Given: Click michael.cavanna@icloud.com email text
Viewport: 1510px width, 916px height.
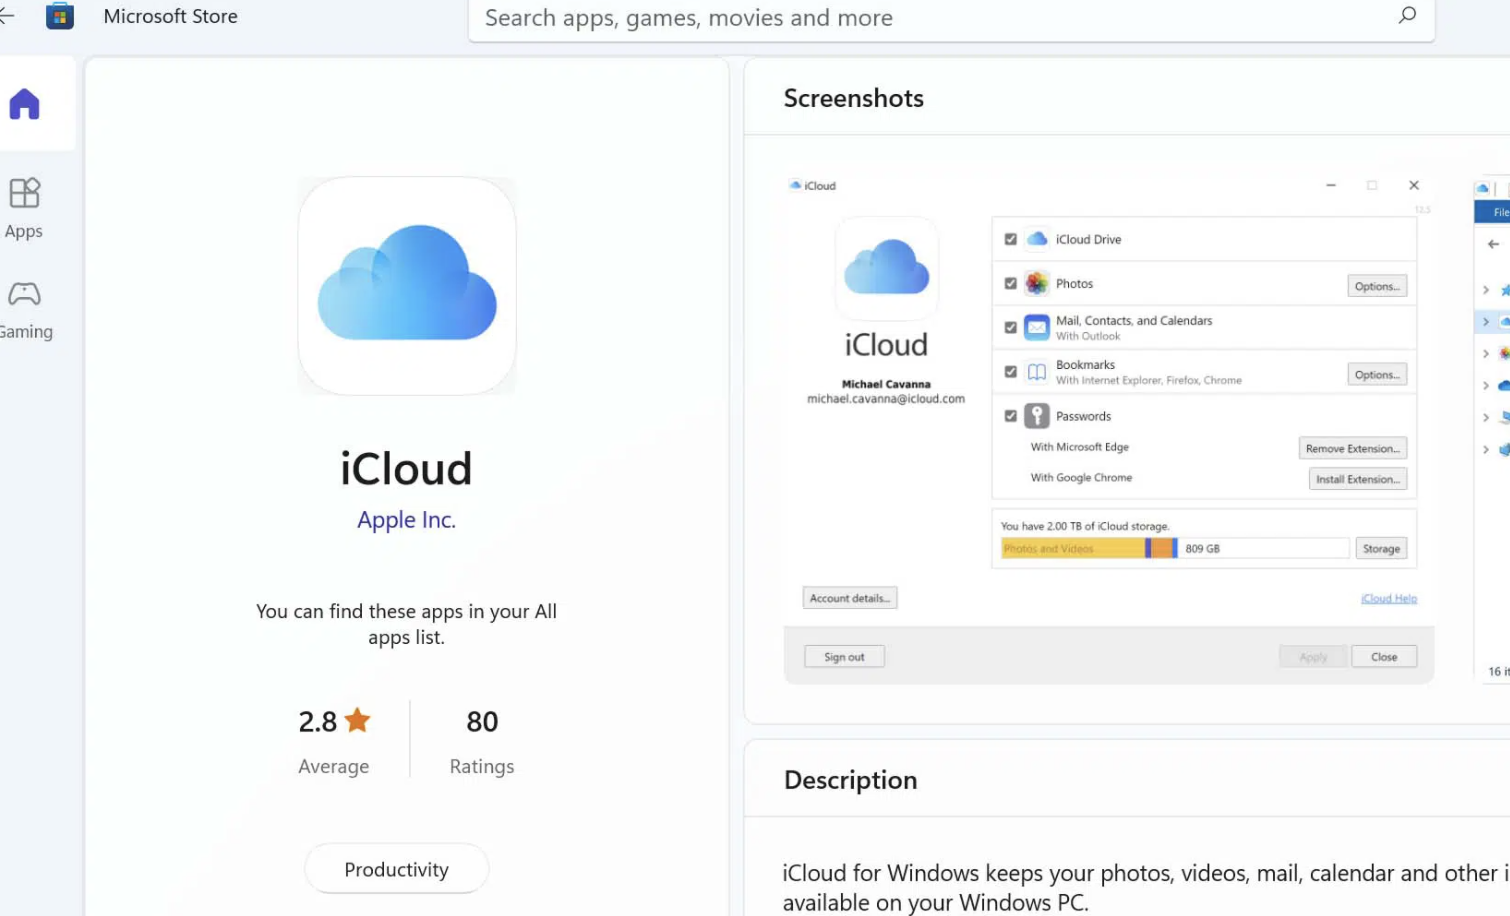Looking at the screenshot, I should pos(886,398).
